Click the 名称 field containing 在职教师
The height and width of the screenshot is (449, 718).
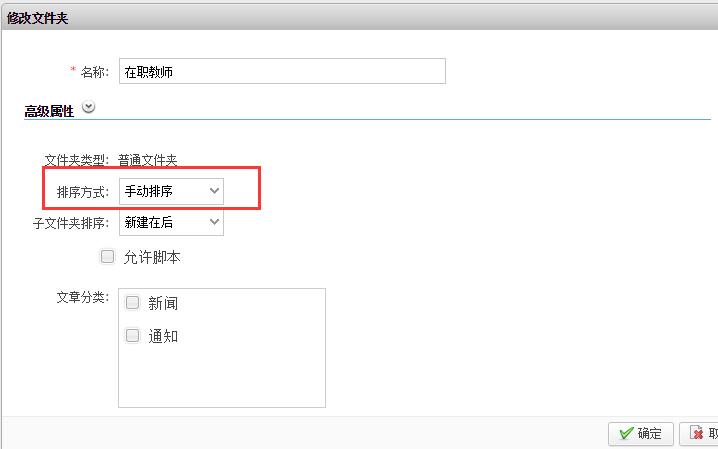281,71
